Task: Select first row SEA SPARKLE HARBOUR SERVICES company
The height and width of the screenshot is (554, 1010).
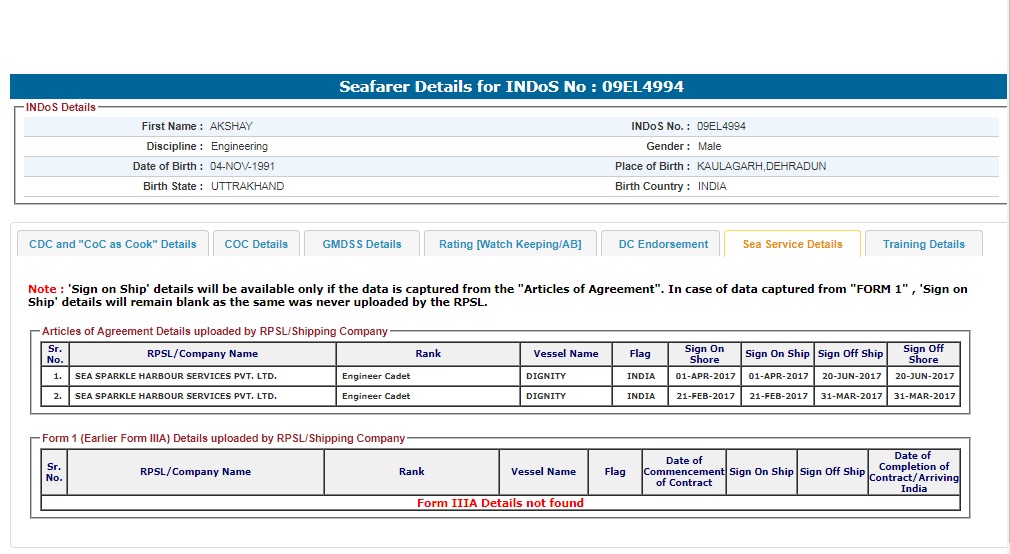Action: click(x=176, y=376)
